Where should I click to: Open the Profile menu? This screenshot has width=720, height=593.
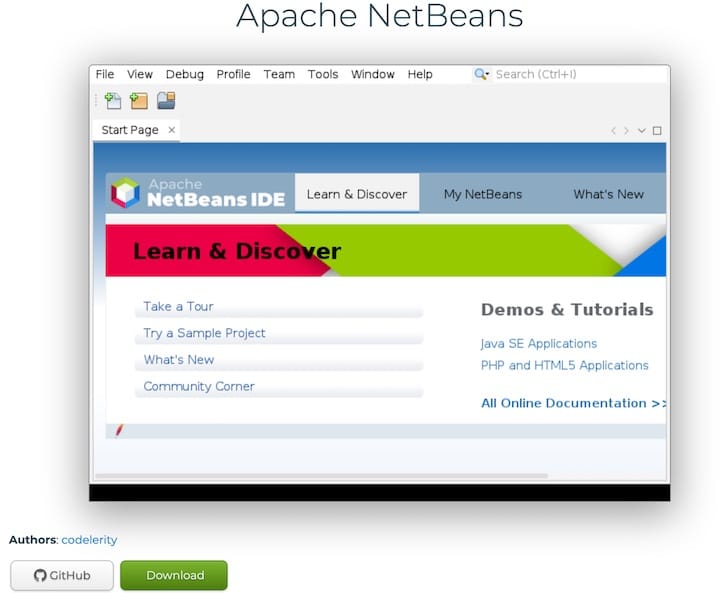click(x=233, y=74)
